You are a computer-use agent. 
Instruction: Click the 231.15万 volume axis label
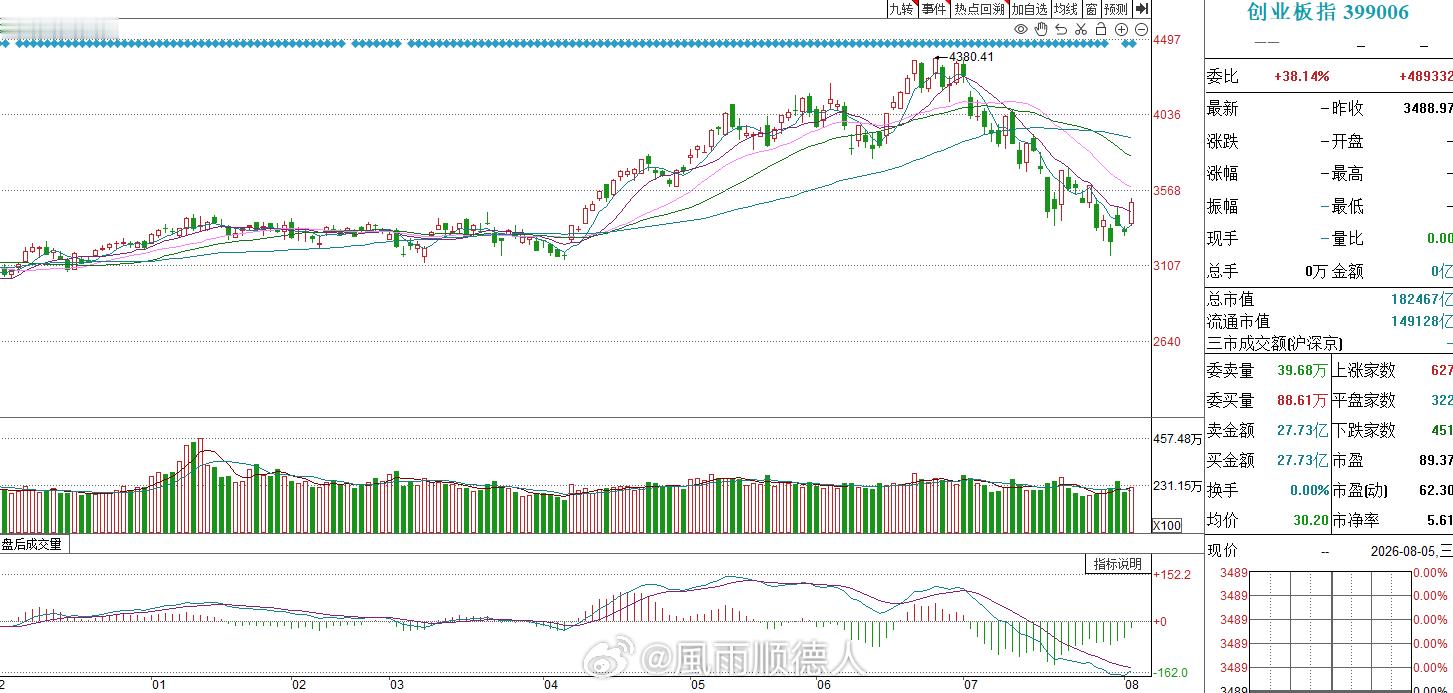(1176, 487)
